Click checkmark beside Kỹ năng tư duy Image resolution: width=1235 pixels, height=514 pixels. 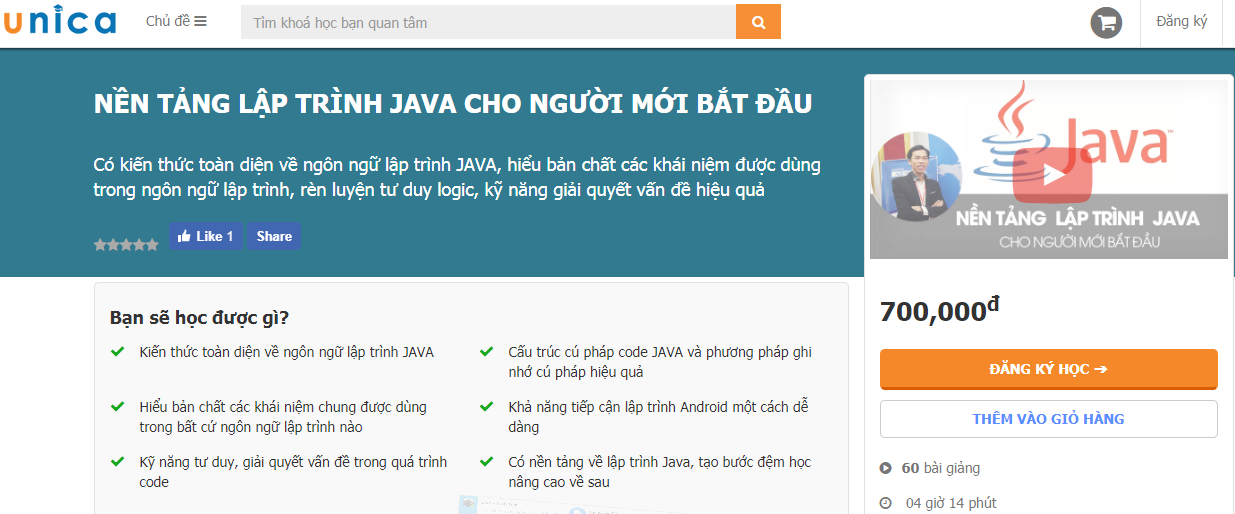pyautogui.click(x=117, y=461)
